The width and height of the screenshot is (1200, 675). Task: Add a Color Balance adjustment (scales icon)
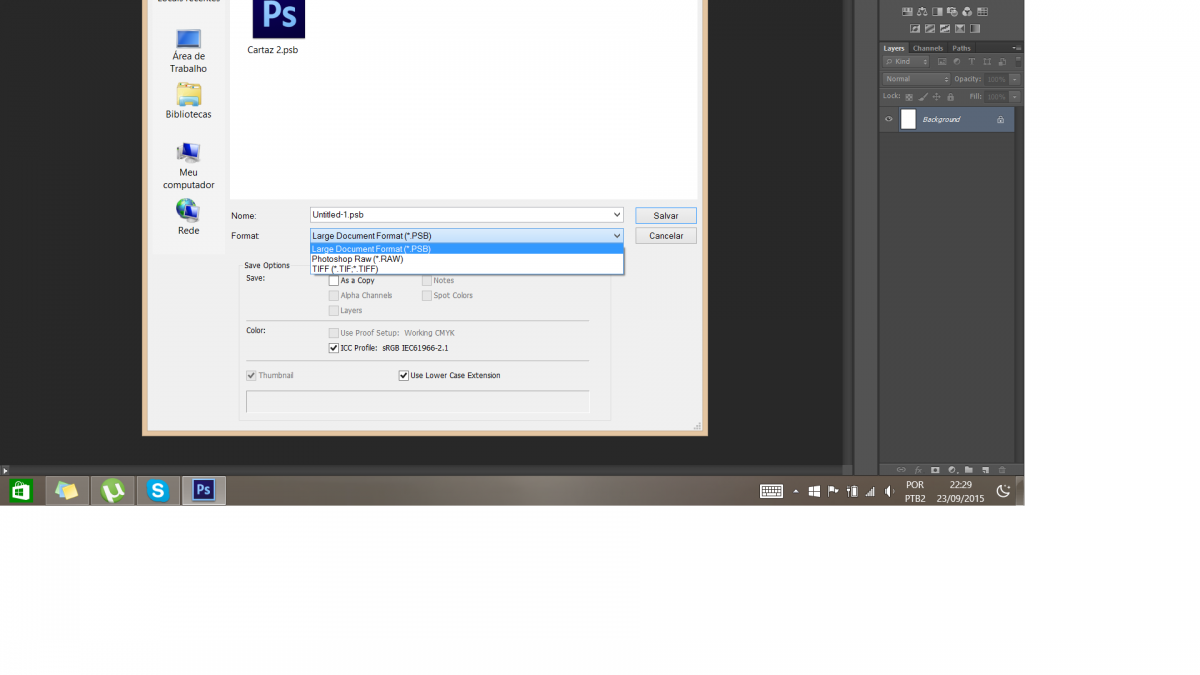(x=922, y=12)
